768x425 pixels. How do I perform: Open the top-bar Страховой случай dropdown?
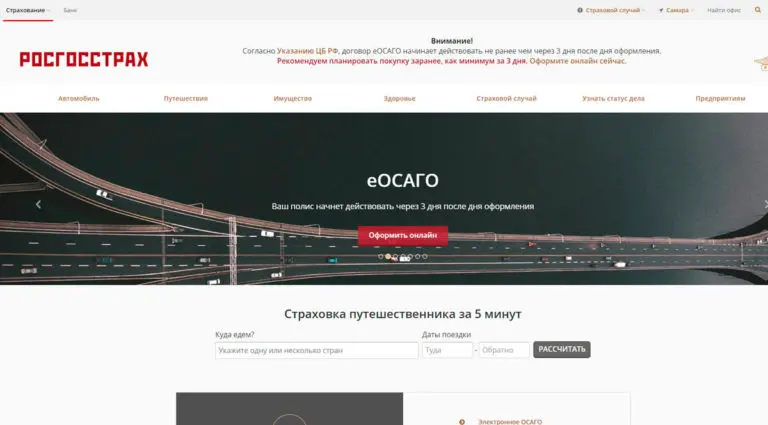pyautogui.click(x=611, y=10)
